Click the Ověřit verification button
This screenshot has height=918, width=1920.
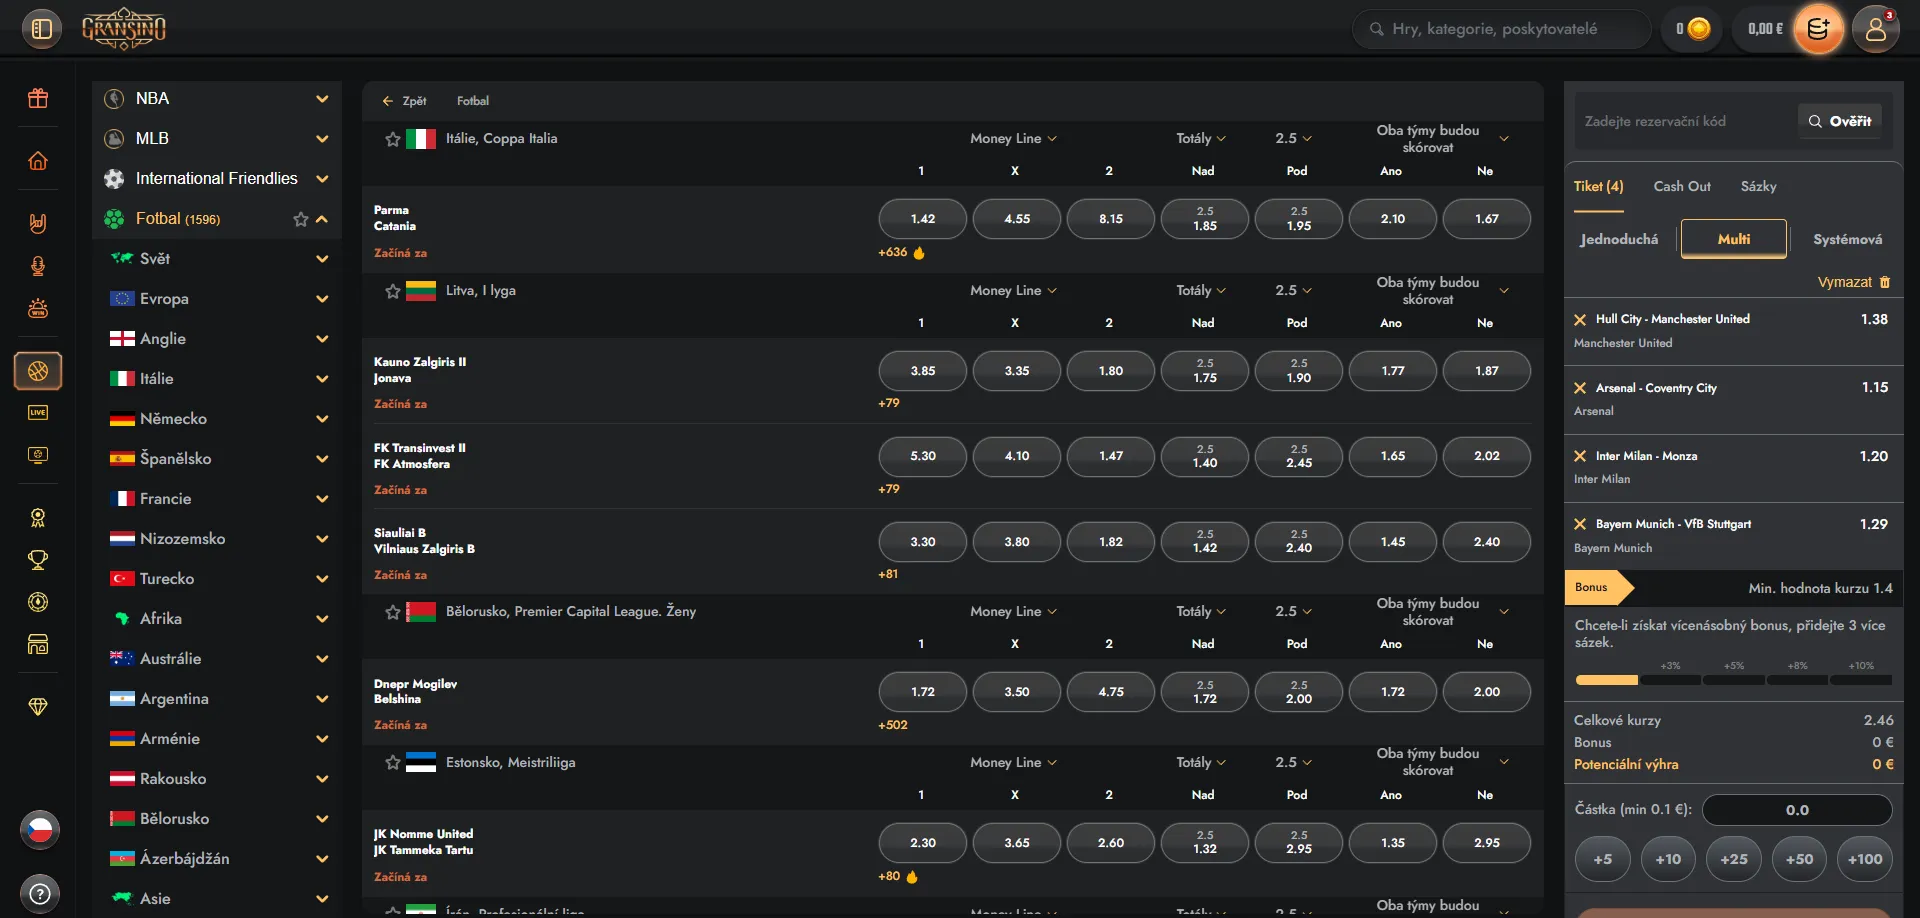1840,121
